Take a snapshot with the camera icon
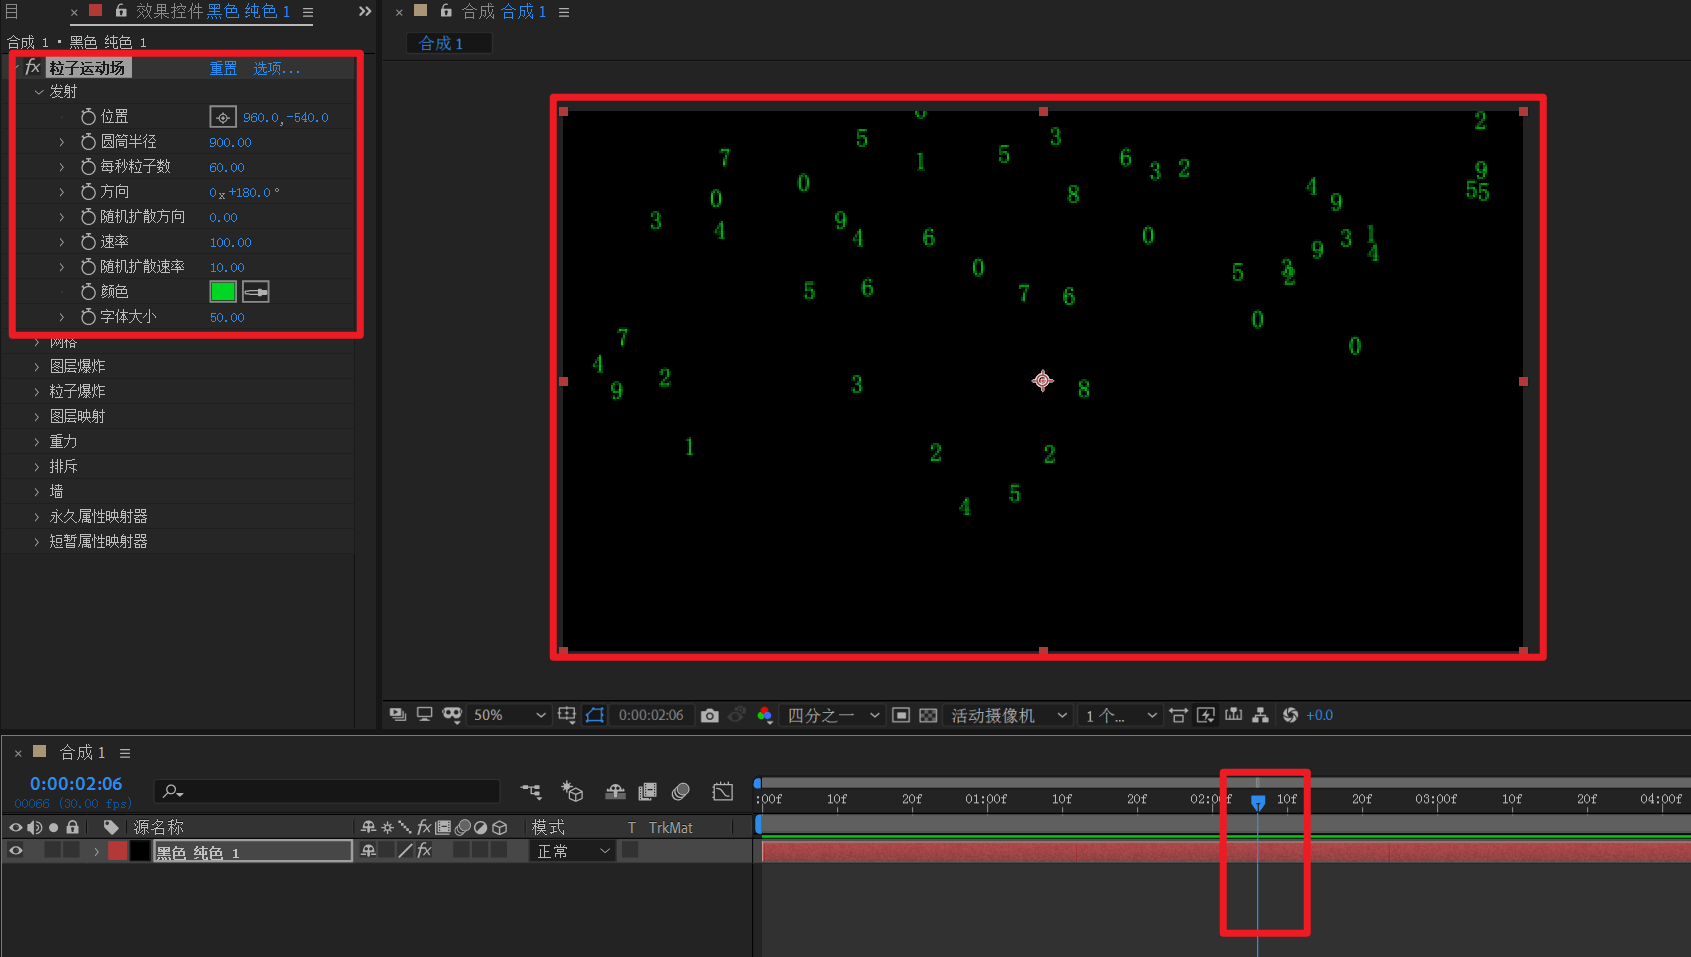 pyautogui.click(x=710, y=715)
